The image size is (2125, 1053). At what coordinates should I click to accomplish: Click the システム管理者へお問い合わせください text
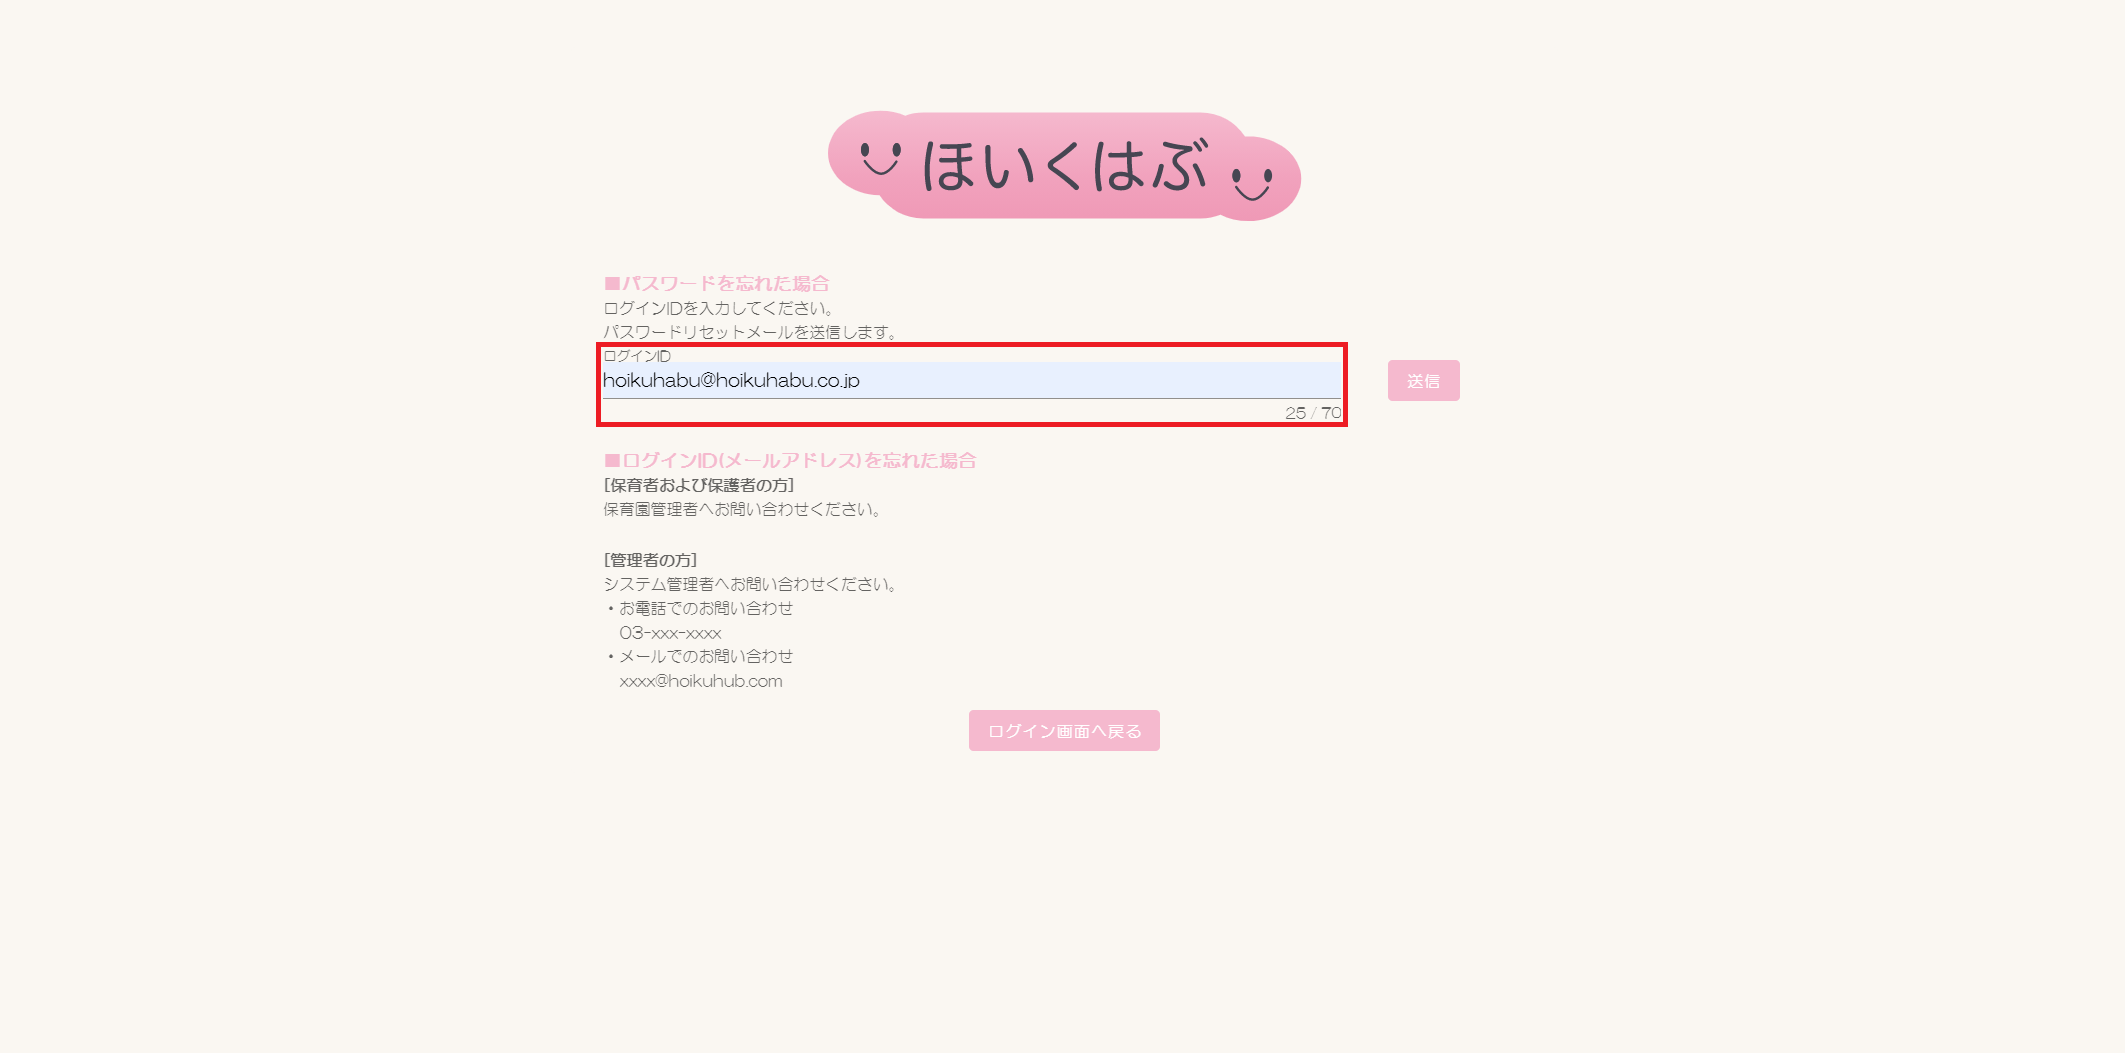pos(750,585)
